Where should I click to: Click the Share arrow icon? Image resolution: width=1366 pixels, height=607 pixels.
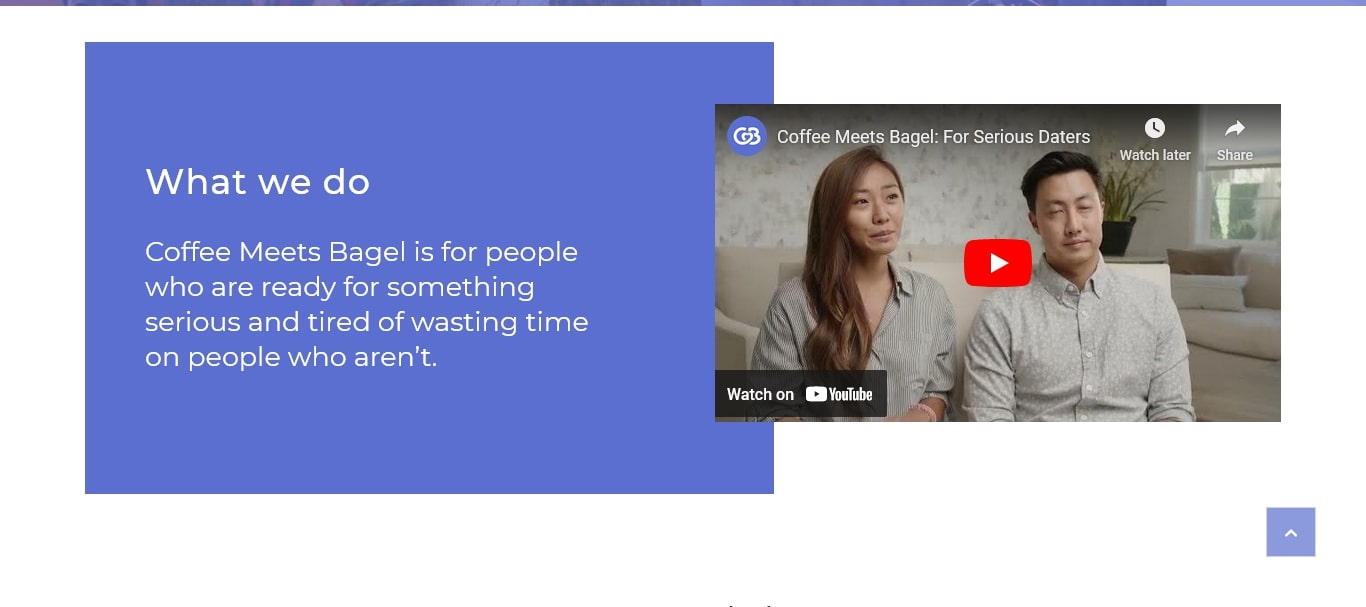coord(1235,128)
